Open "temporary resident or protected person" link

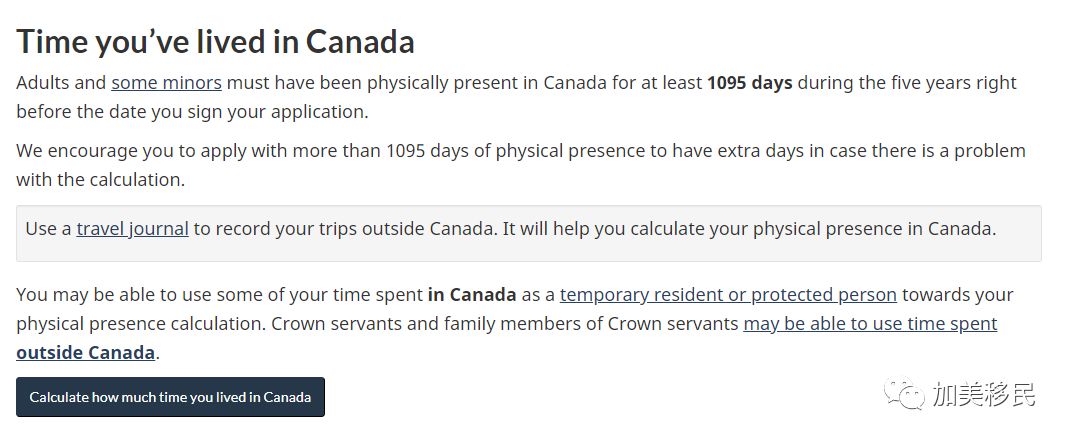tap(728, 295)
